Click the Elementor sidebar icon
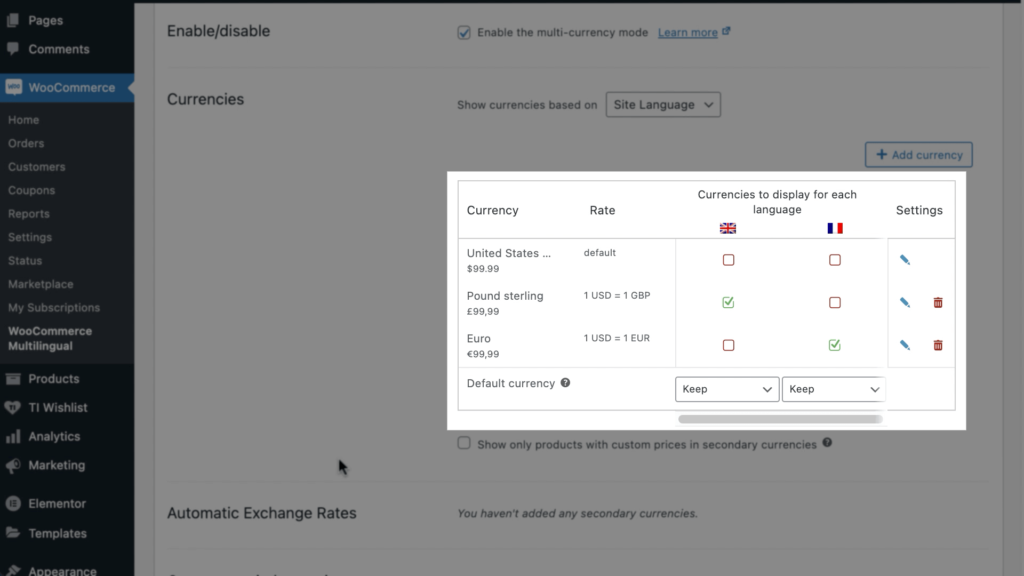1024x576 pixels. [x=13, y=504]
